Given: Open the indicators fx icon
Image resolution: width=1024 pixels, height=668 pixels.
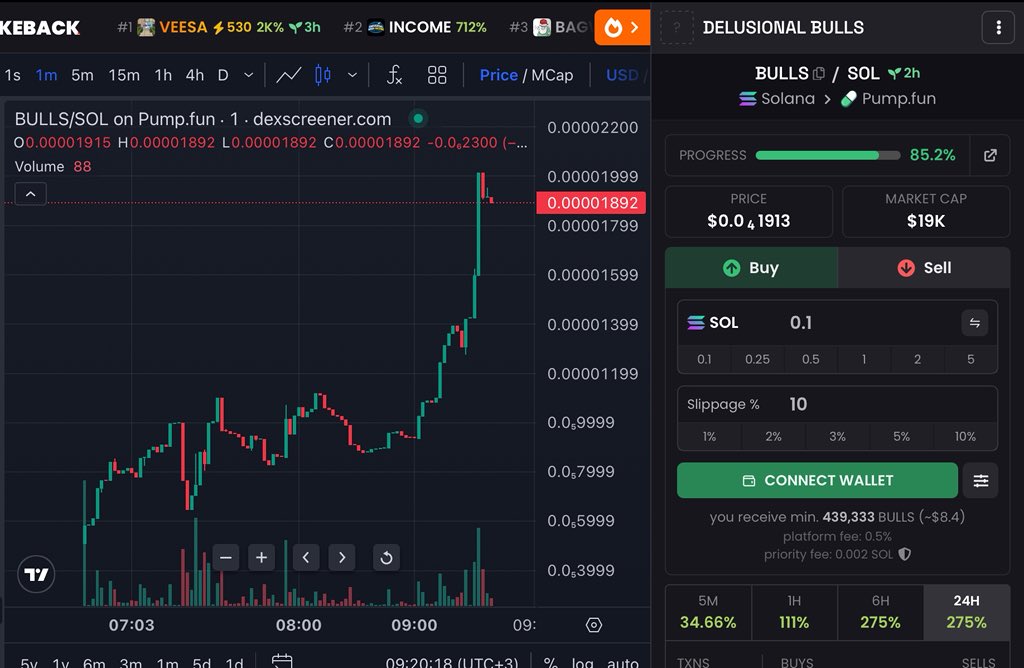Looking at the screenshot, I should pos(394,75).
